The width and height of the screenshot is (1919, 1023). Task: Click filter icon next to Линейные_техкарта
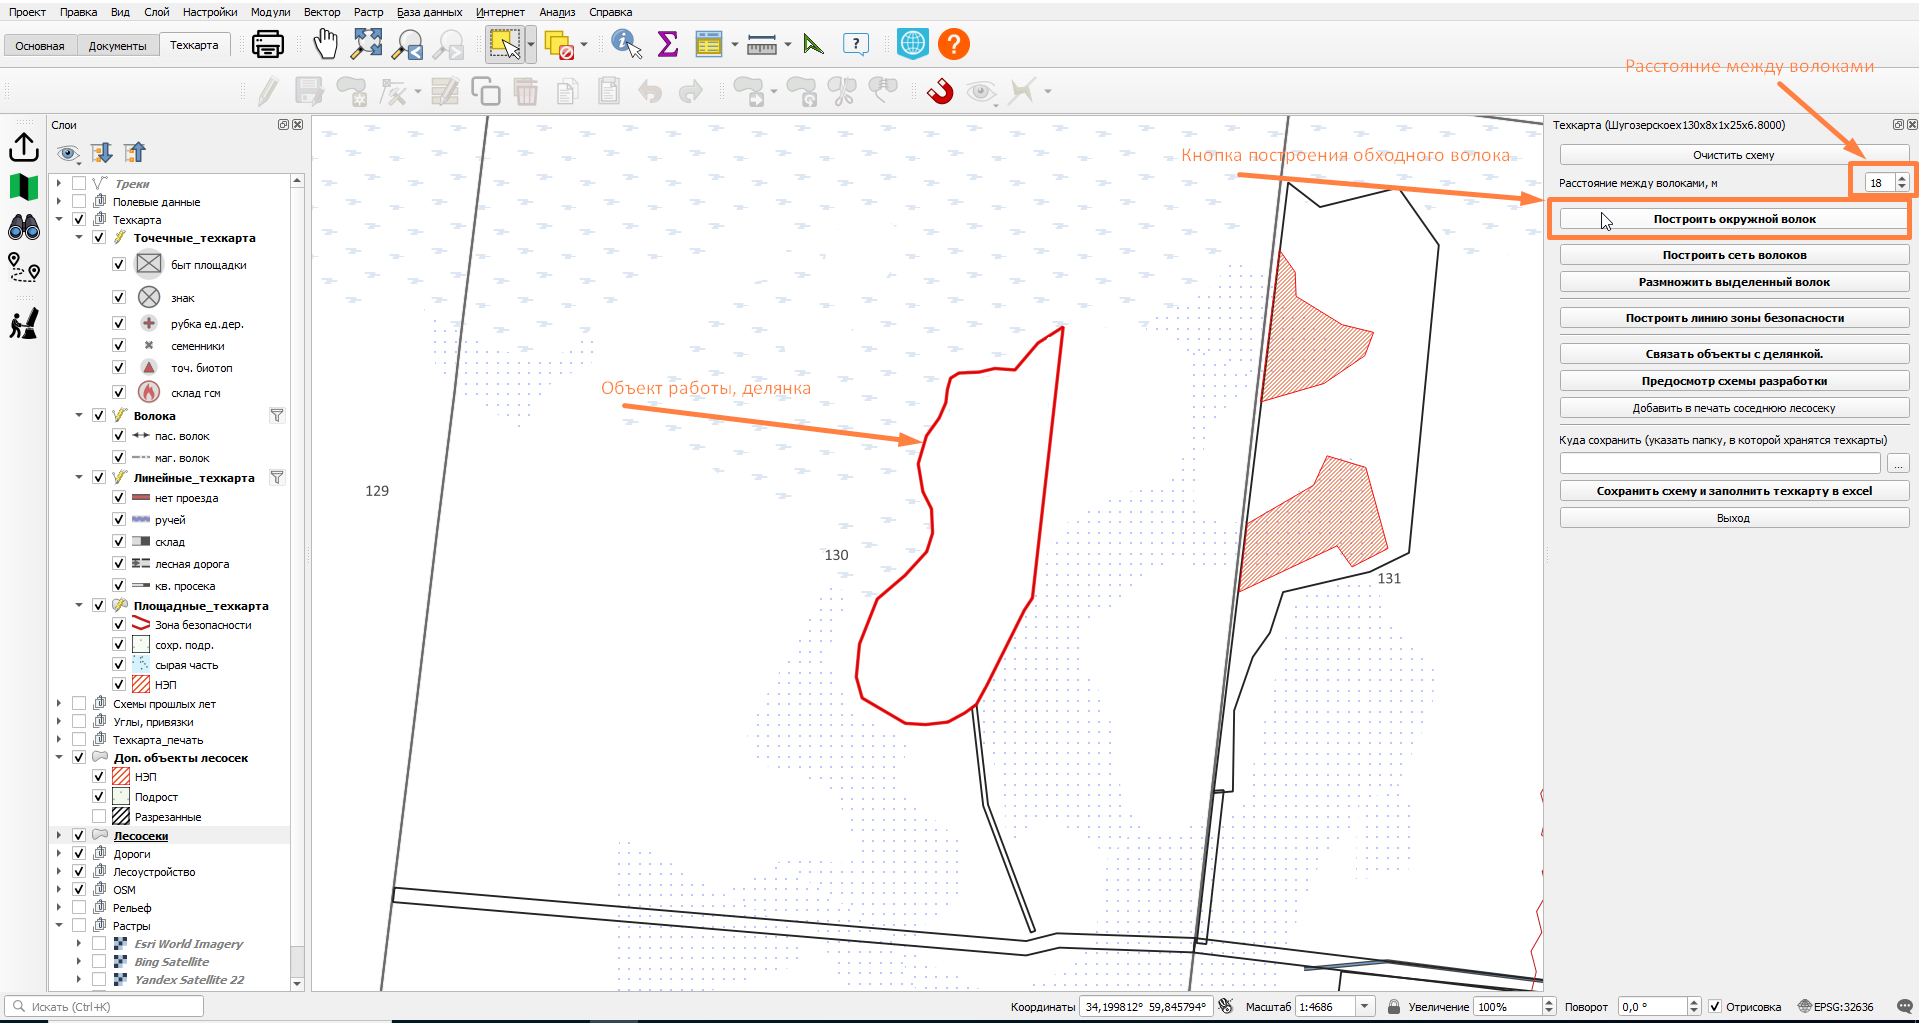277,477
